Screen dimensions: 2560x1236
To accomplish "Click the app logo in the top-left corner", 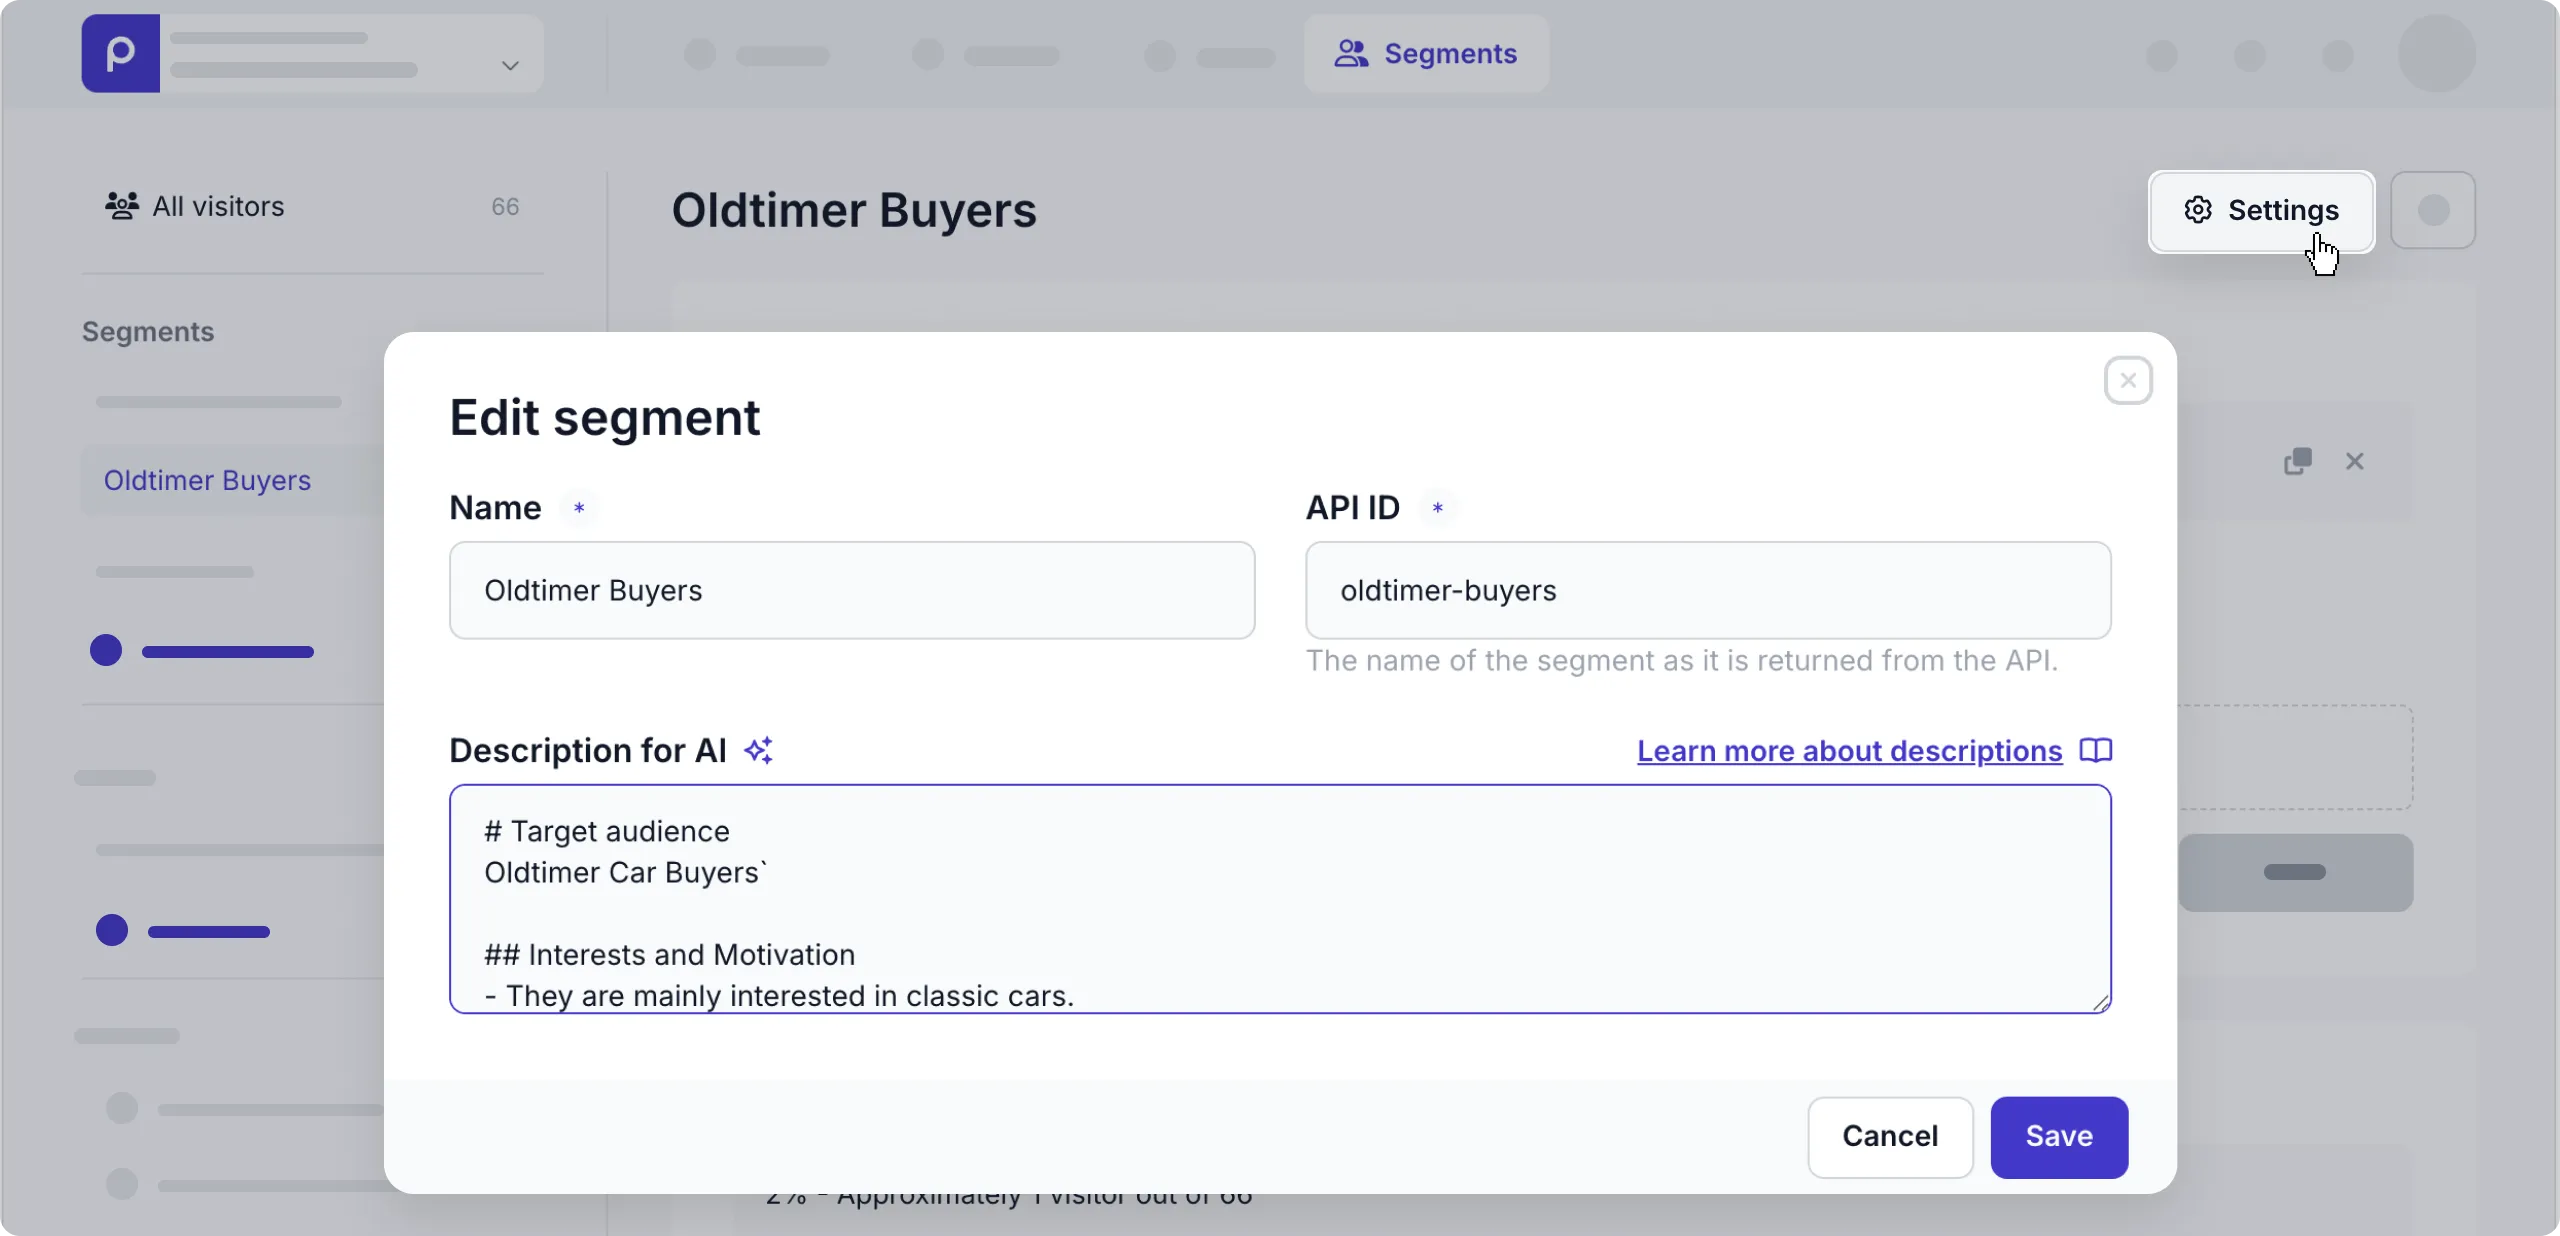I will tap(118, 53).
